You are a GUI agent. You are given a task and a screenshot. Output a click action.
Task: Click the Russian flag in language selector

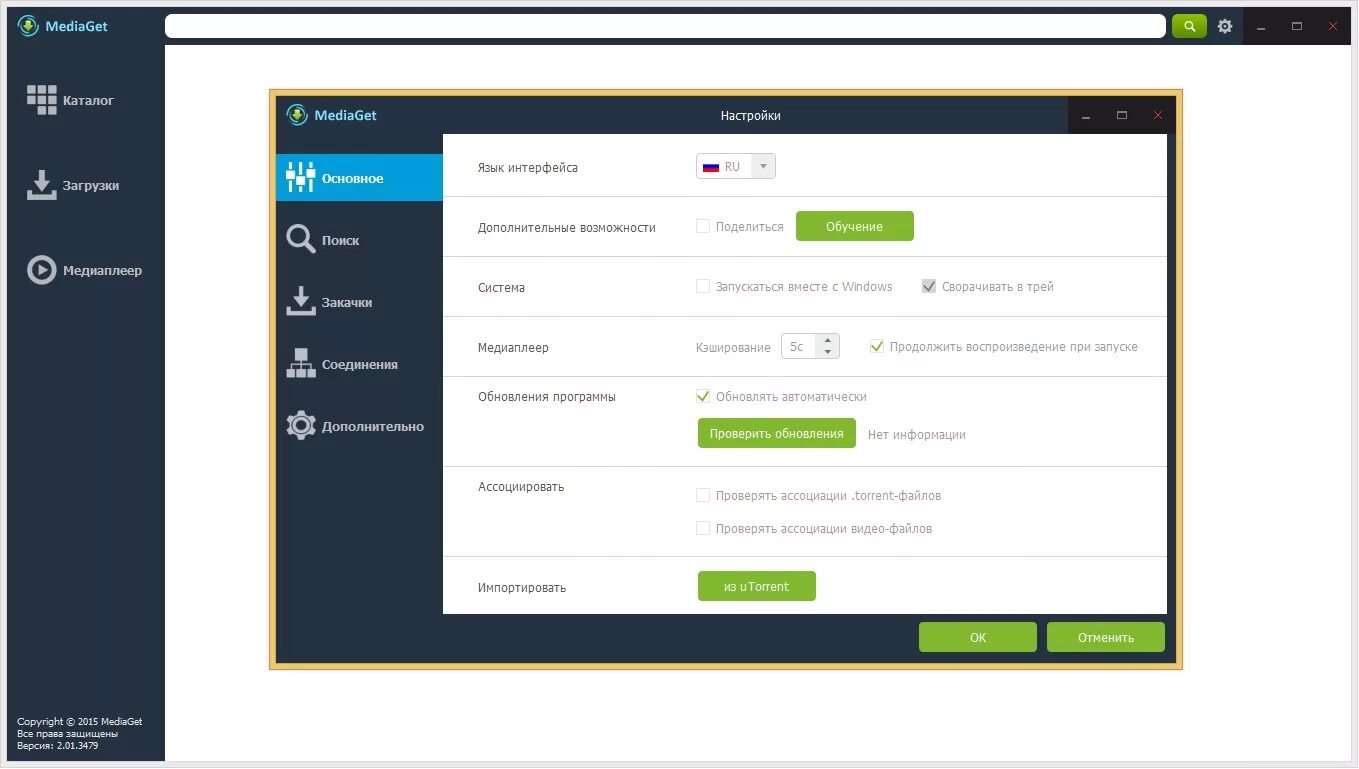(711, 167)
